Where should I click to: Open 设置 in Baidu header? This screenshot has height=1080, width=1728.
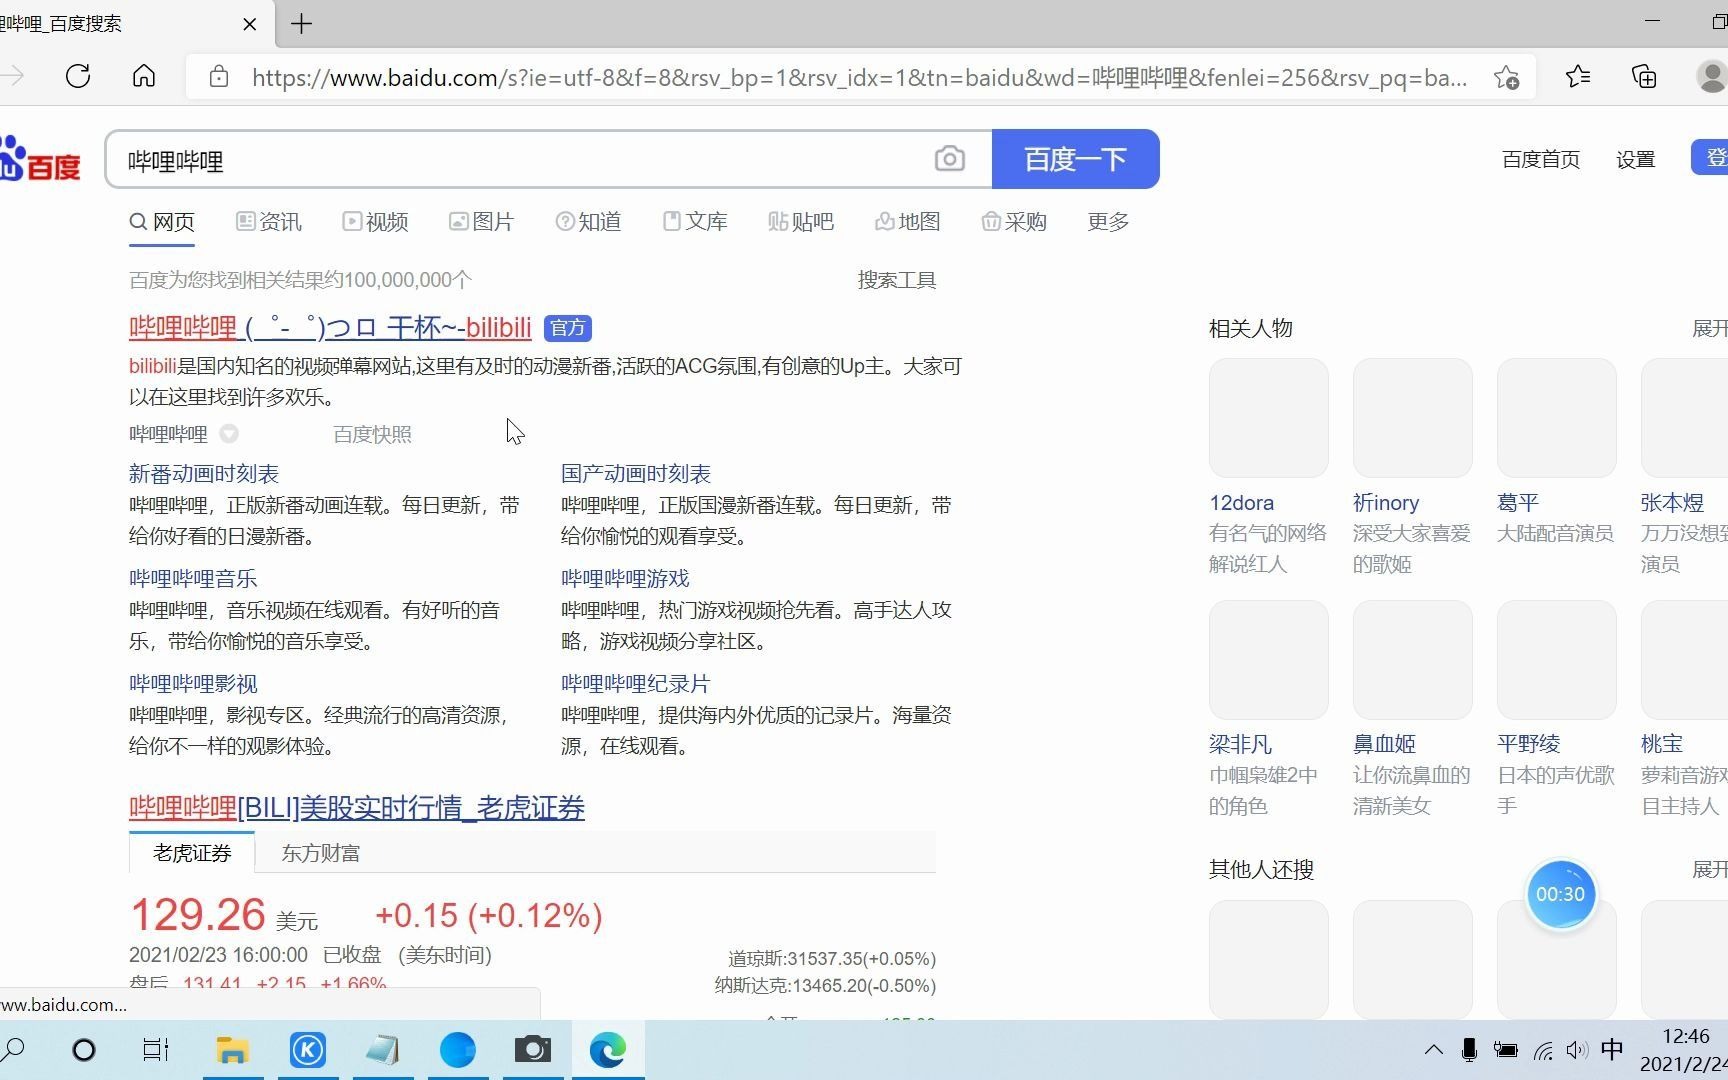pos(1635,159)
